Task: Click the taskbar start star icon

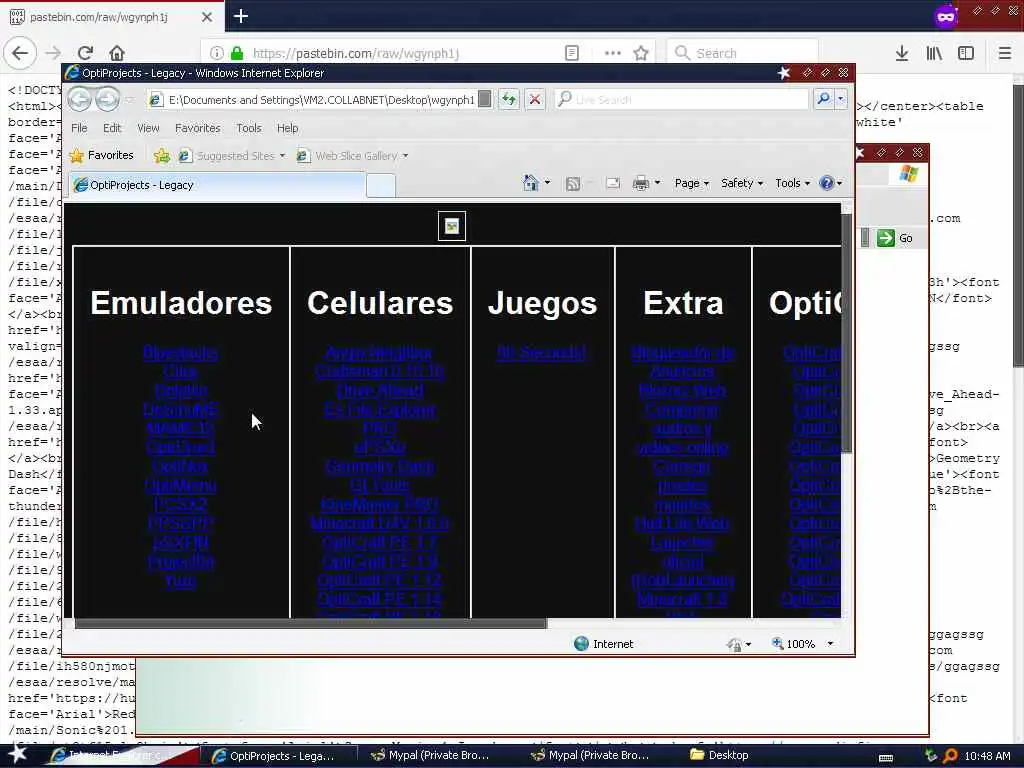Action: point(18,754)
